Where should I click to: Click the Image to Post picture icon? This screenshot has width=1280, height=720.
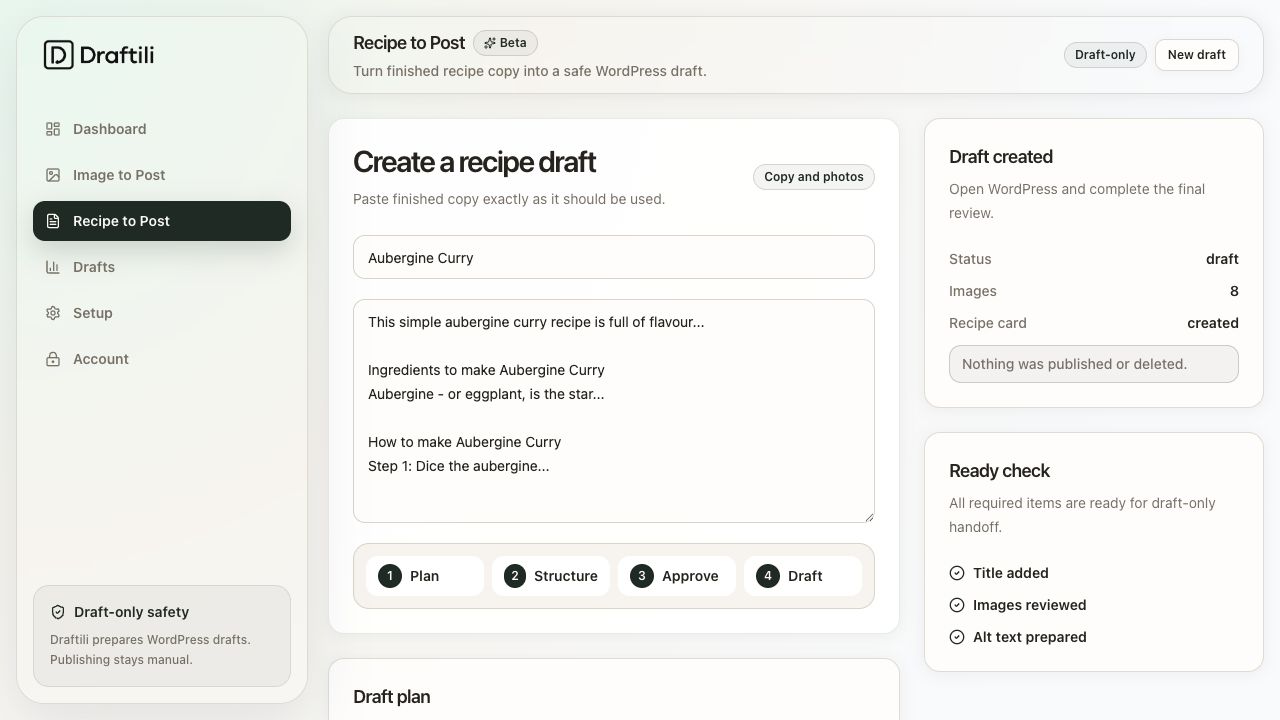click(53, 175)
